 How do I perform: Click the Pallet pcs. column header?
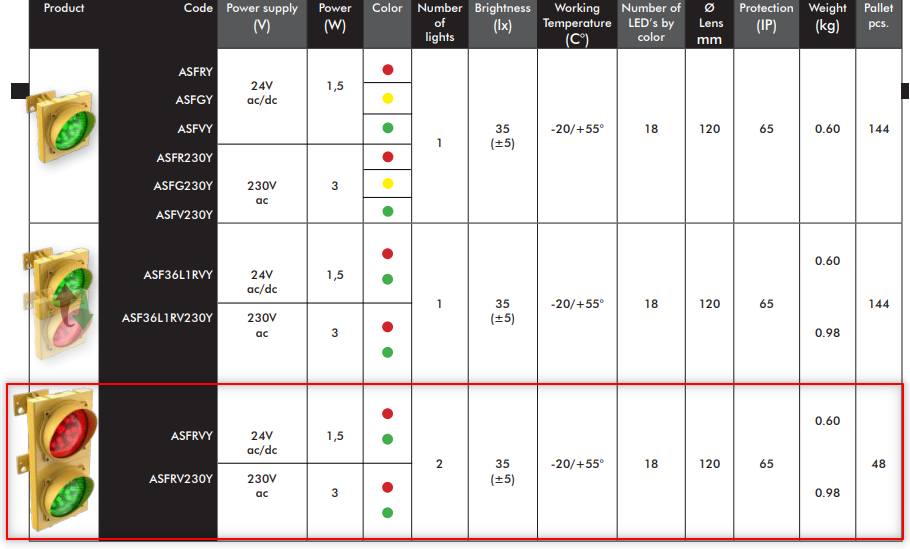[x=878, y=15]
